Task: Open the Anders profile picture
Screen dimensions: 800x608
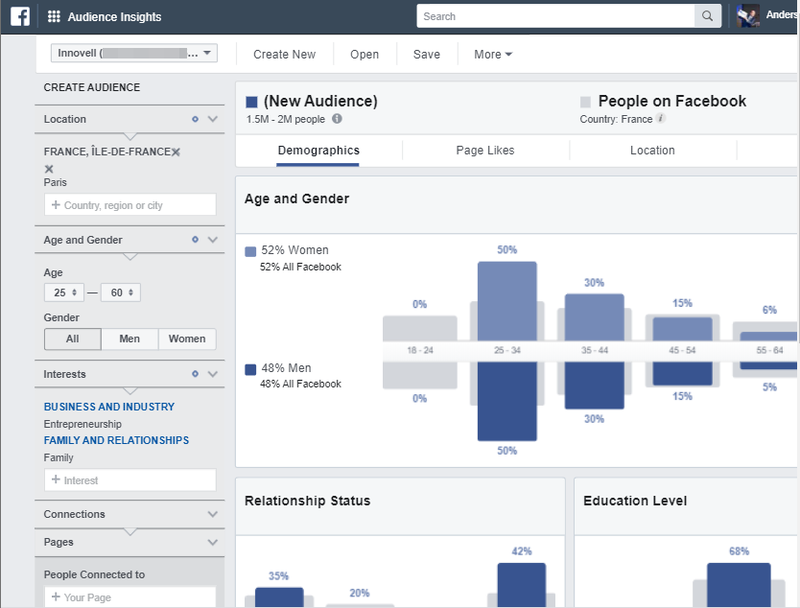Action: [748, 16]
